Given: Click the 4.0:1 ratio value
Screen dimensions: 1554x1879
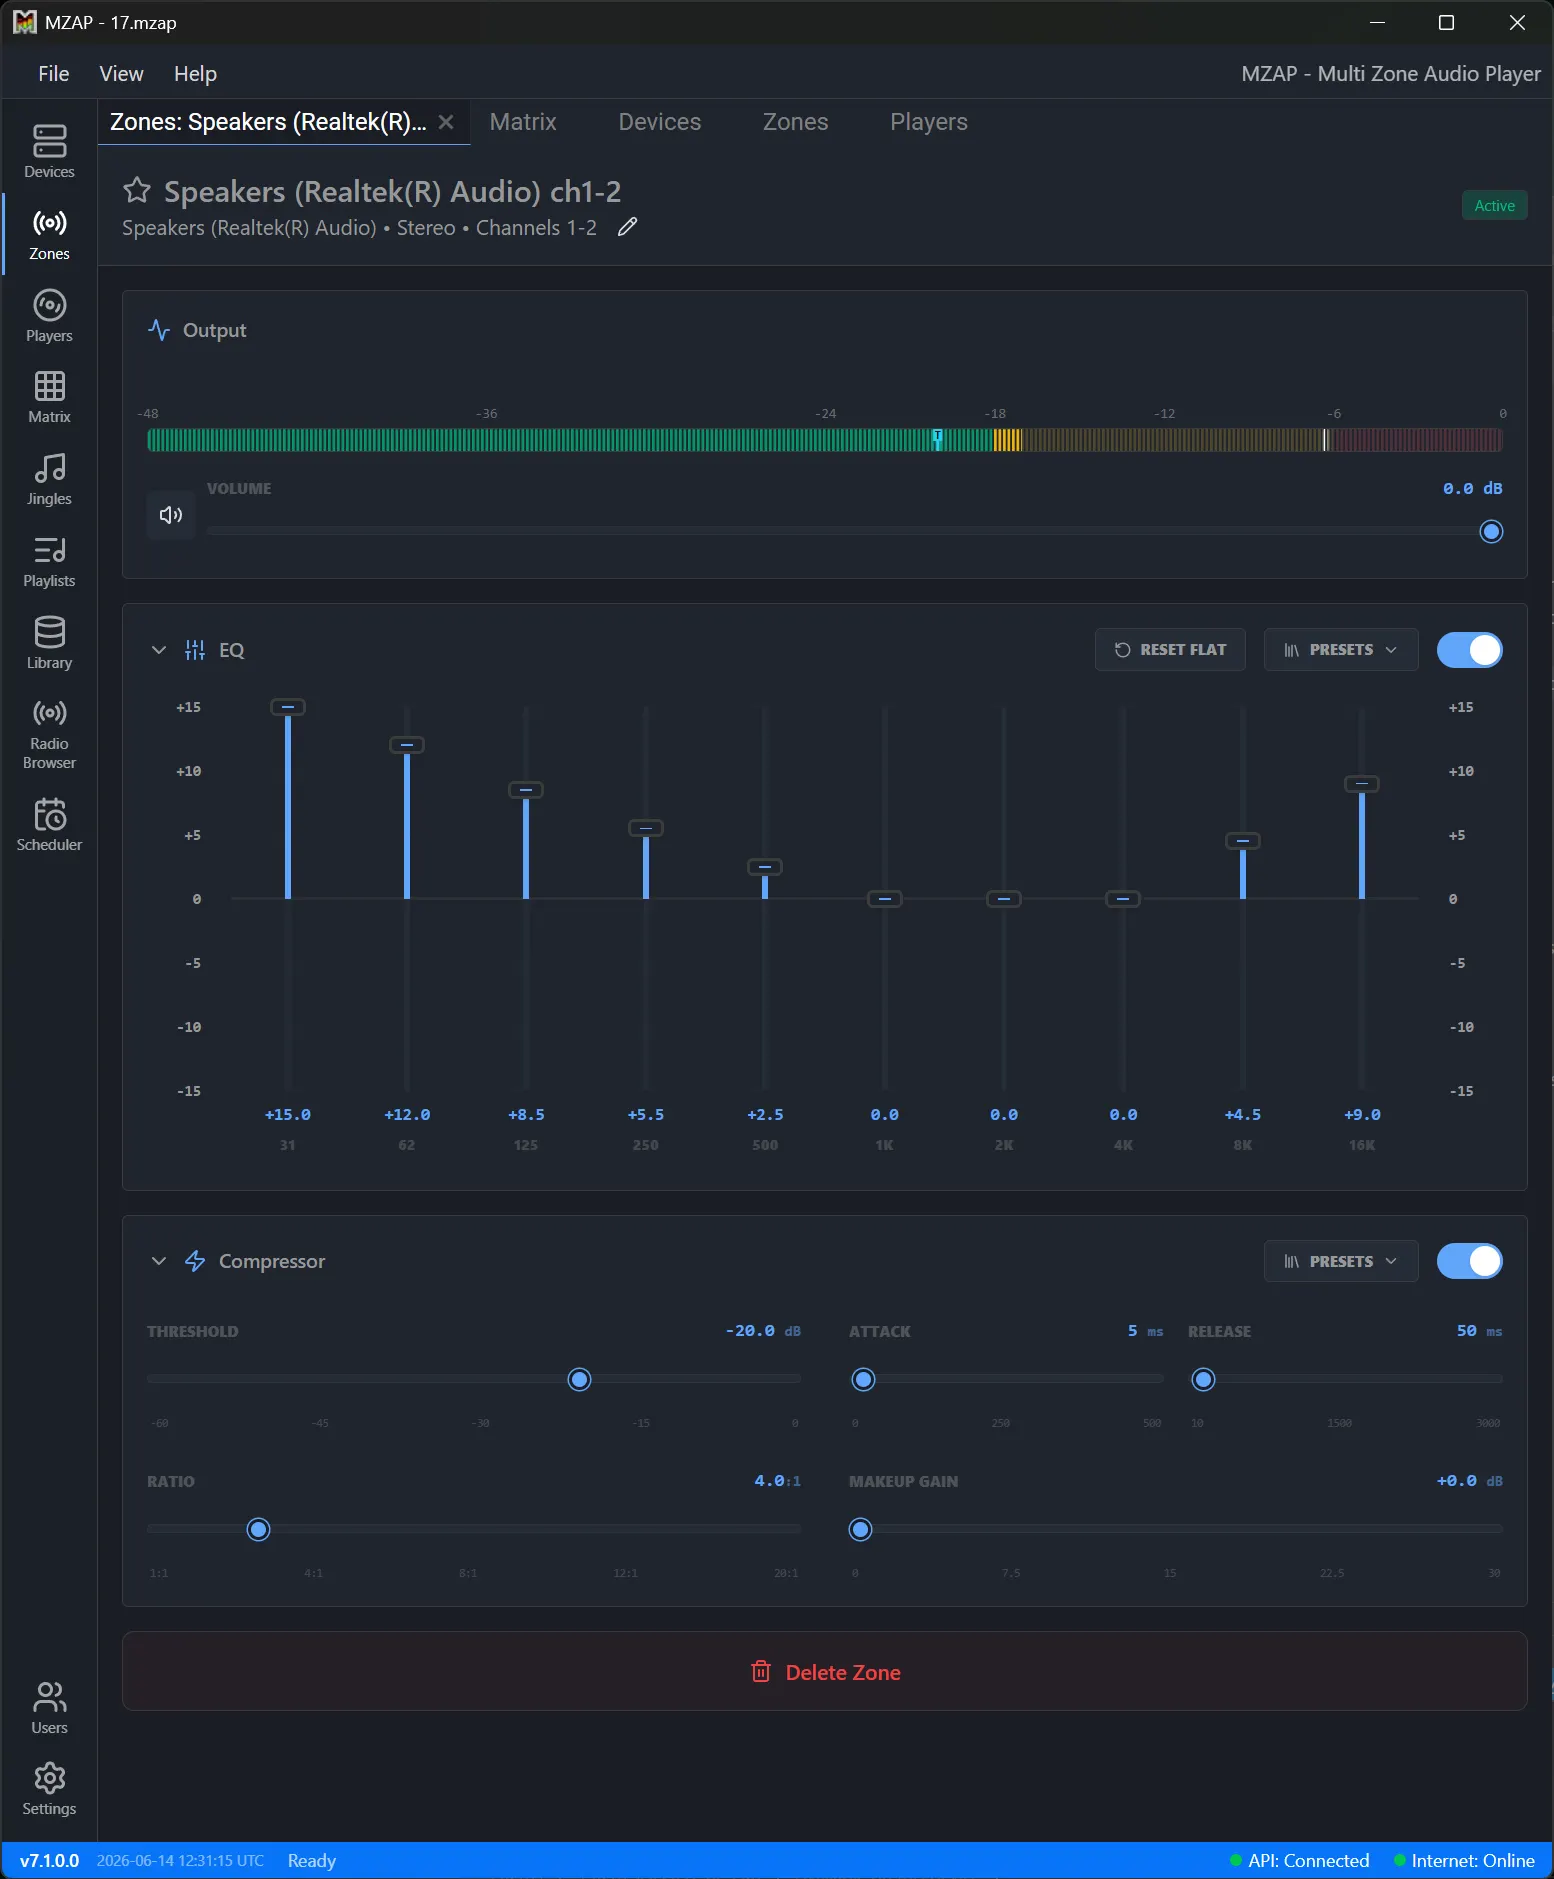Looking at the screenshot, I should [x=777, y=1481].
